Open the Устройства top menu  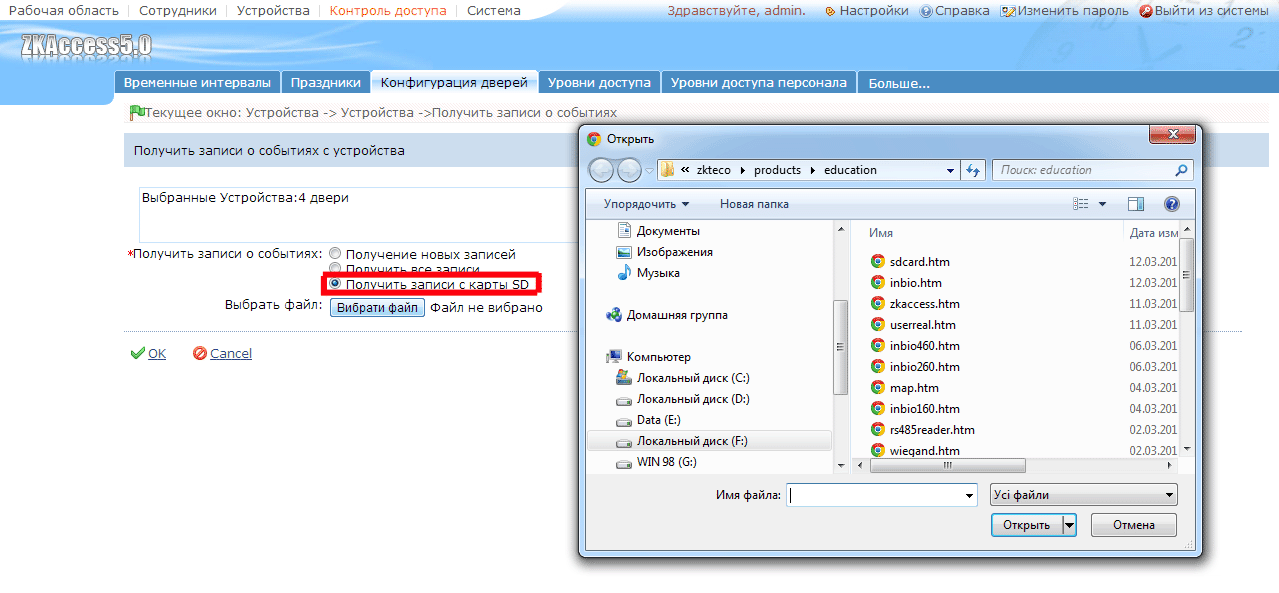pos(273,11)
